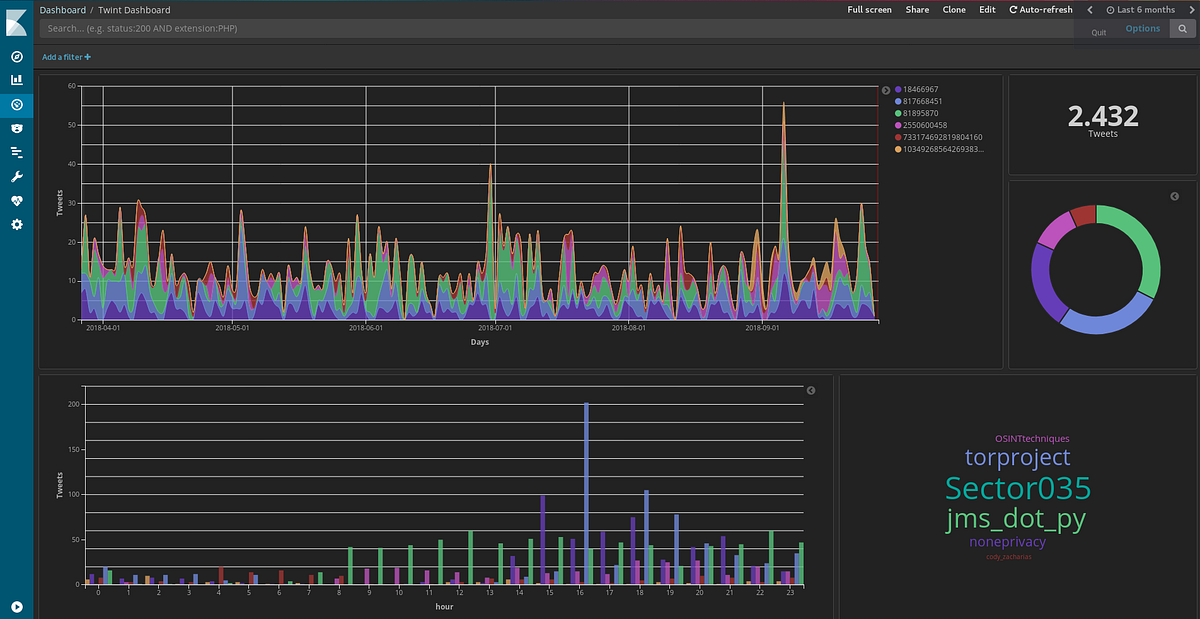Click the Kibana logo at top left
1200x619 pixels.
[x=16, y=19]
